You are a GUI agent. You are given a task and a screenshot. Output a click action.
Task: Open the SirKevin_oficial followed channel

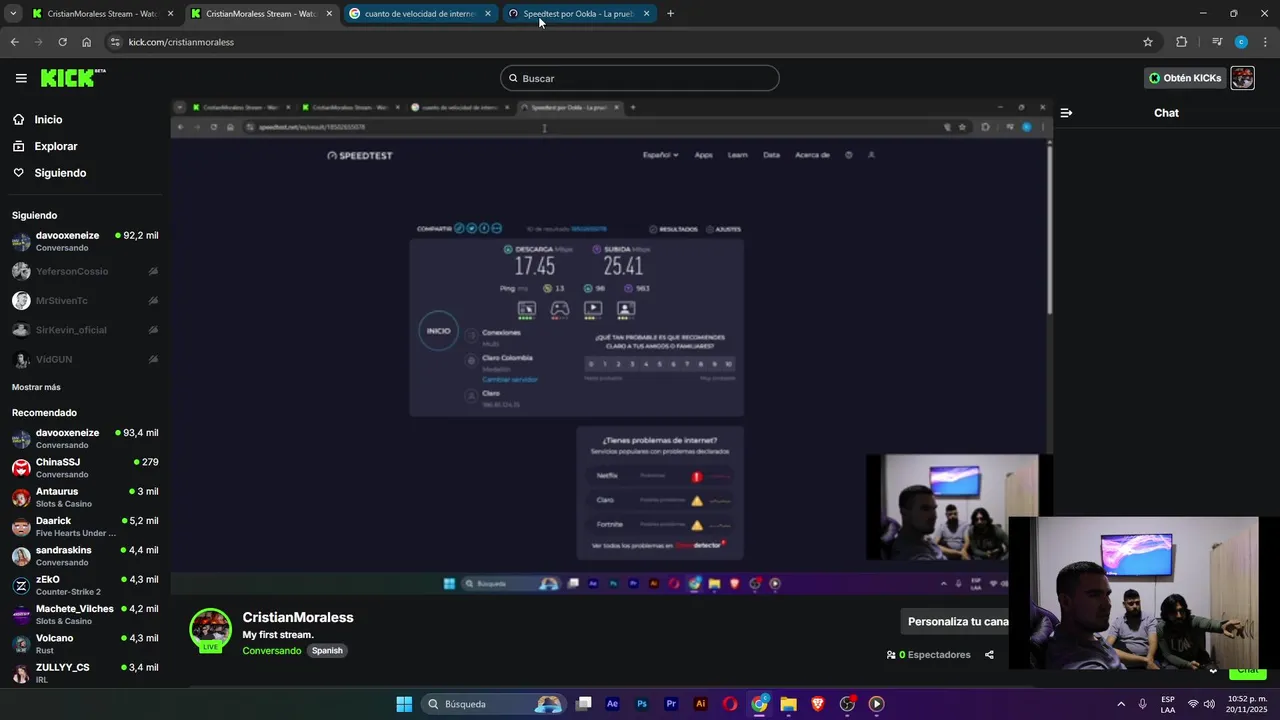(85, 330)
